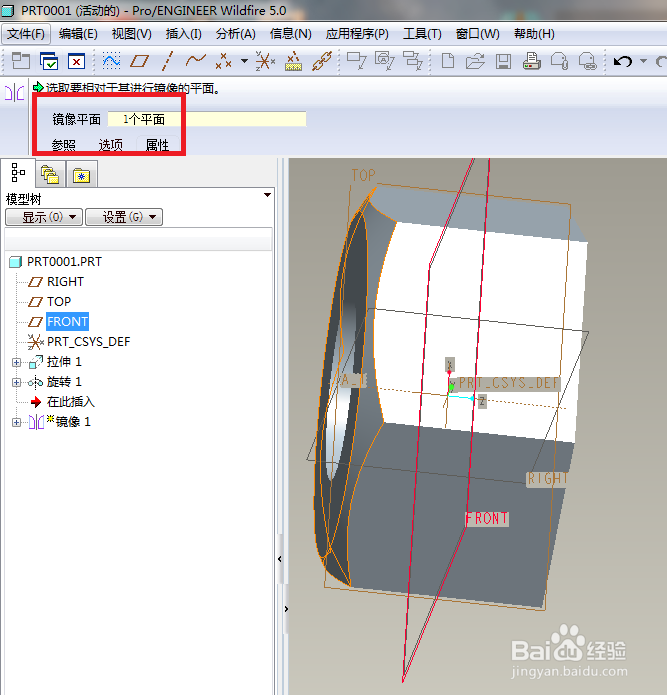Image resolution: width=667 pixels, height=695 pixels.
Task: Open a file using the folder icon
Action: tap(475, 61)
